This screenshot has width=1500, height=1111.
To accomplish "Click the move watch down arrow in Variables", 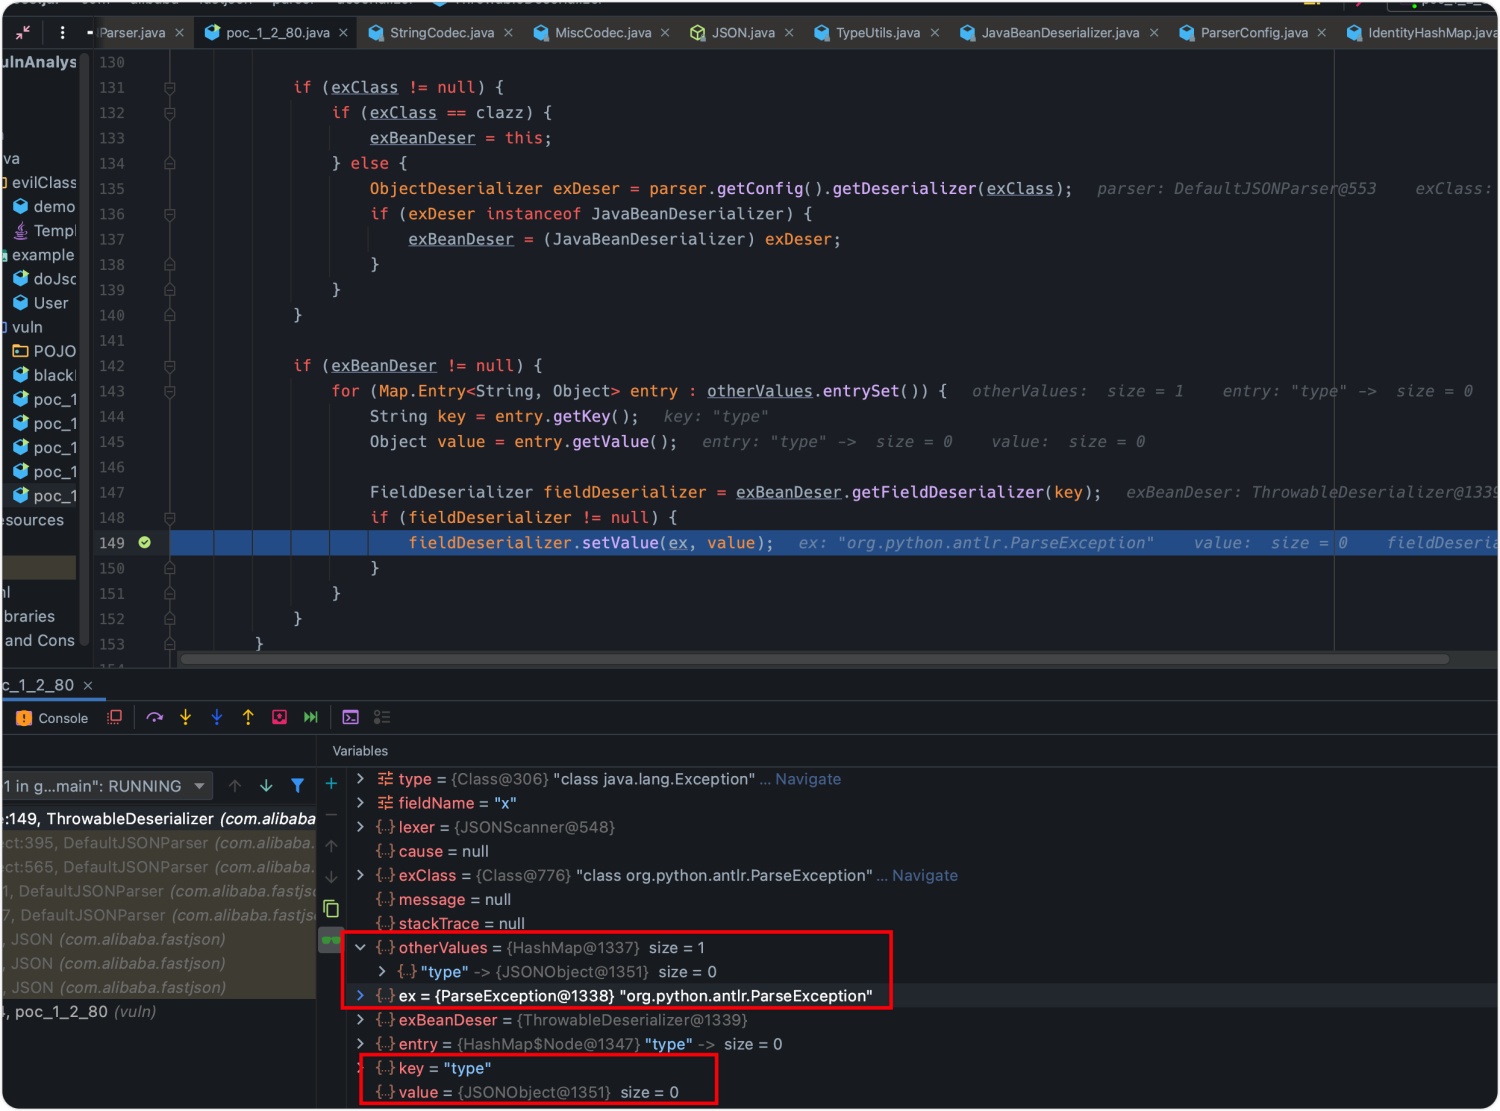I will click(x=331, y=877).
